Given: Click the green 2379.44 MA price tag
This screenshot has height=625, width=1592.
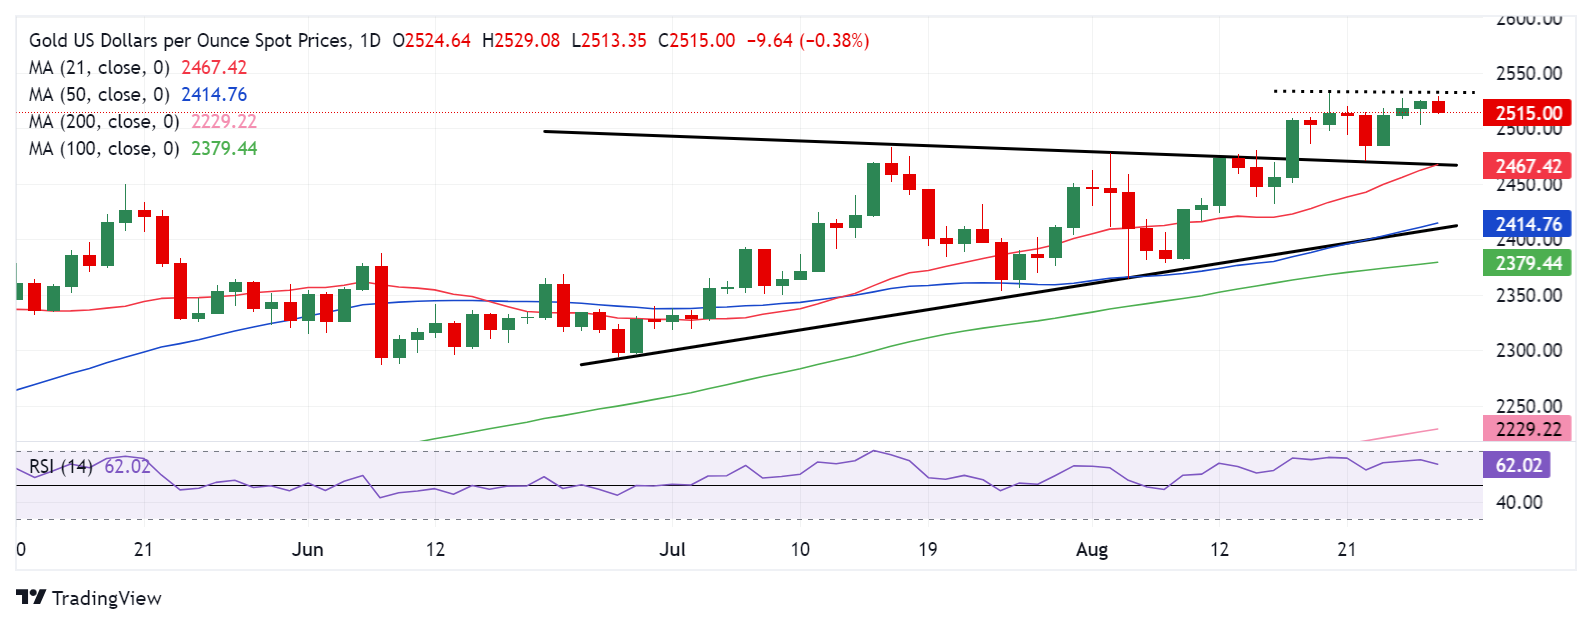Looking at the screenshot, I should point(1527,264).
